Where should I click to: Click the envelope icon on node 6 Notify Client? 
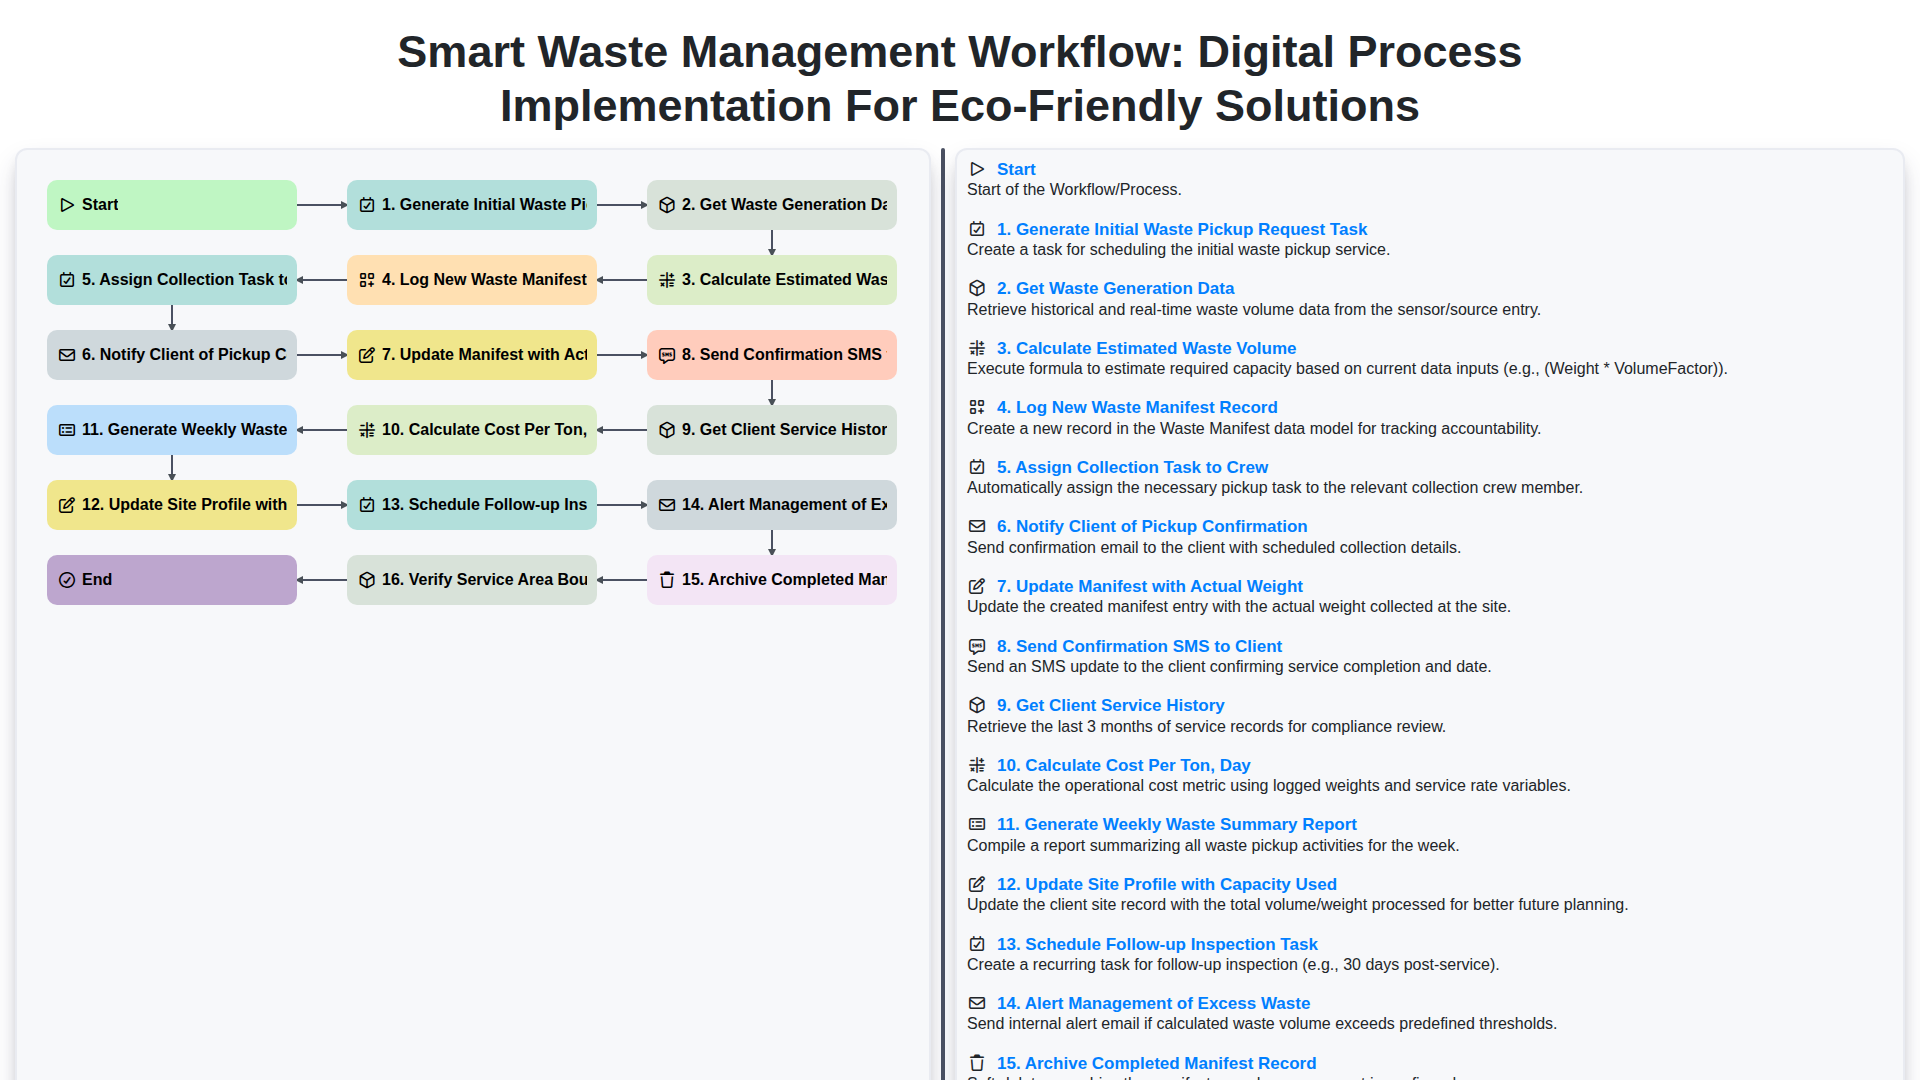(67, 355)
